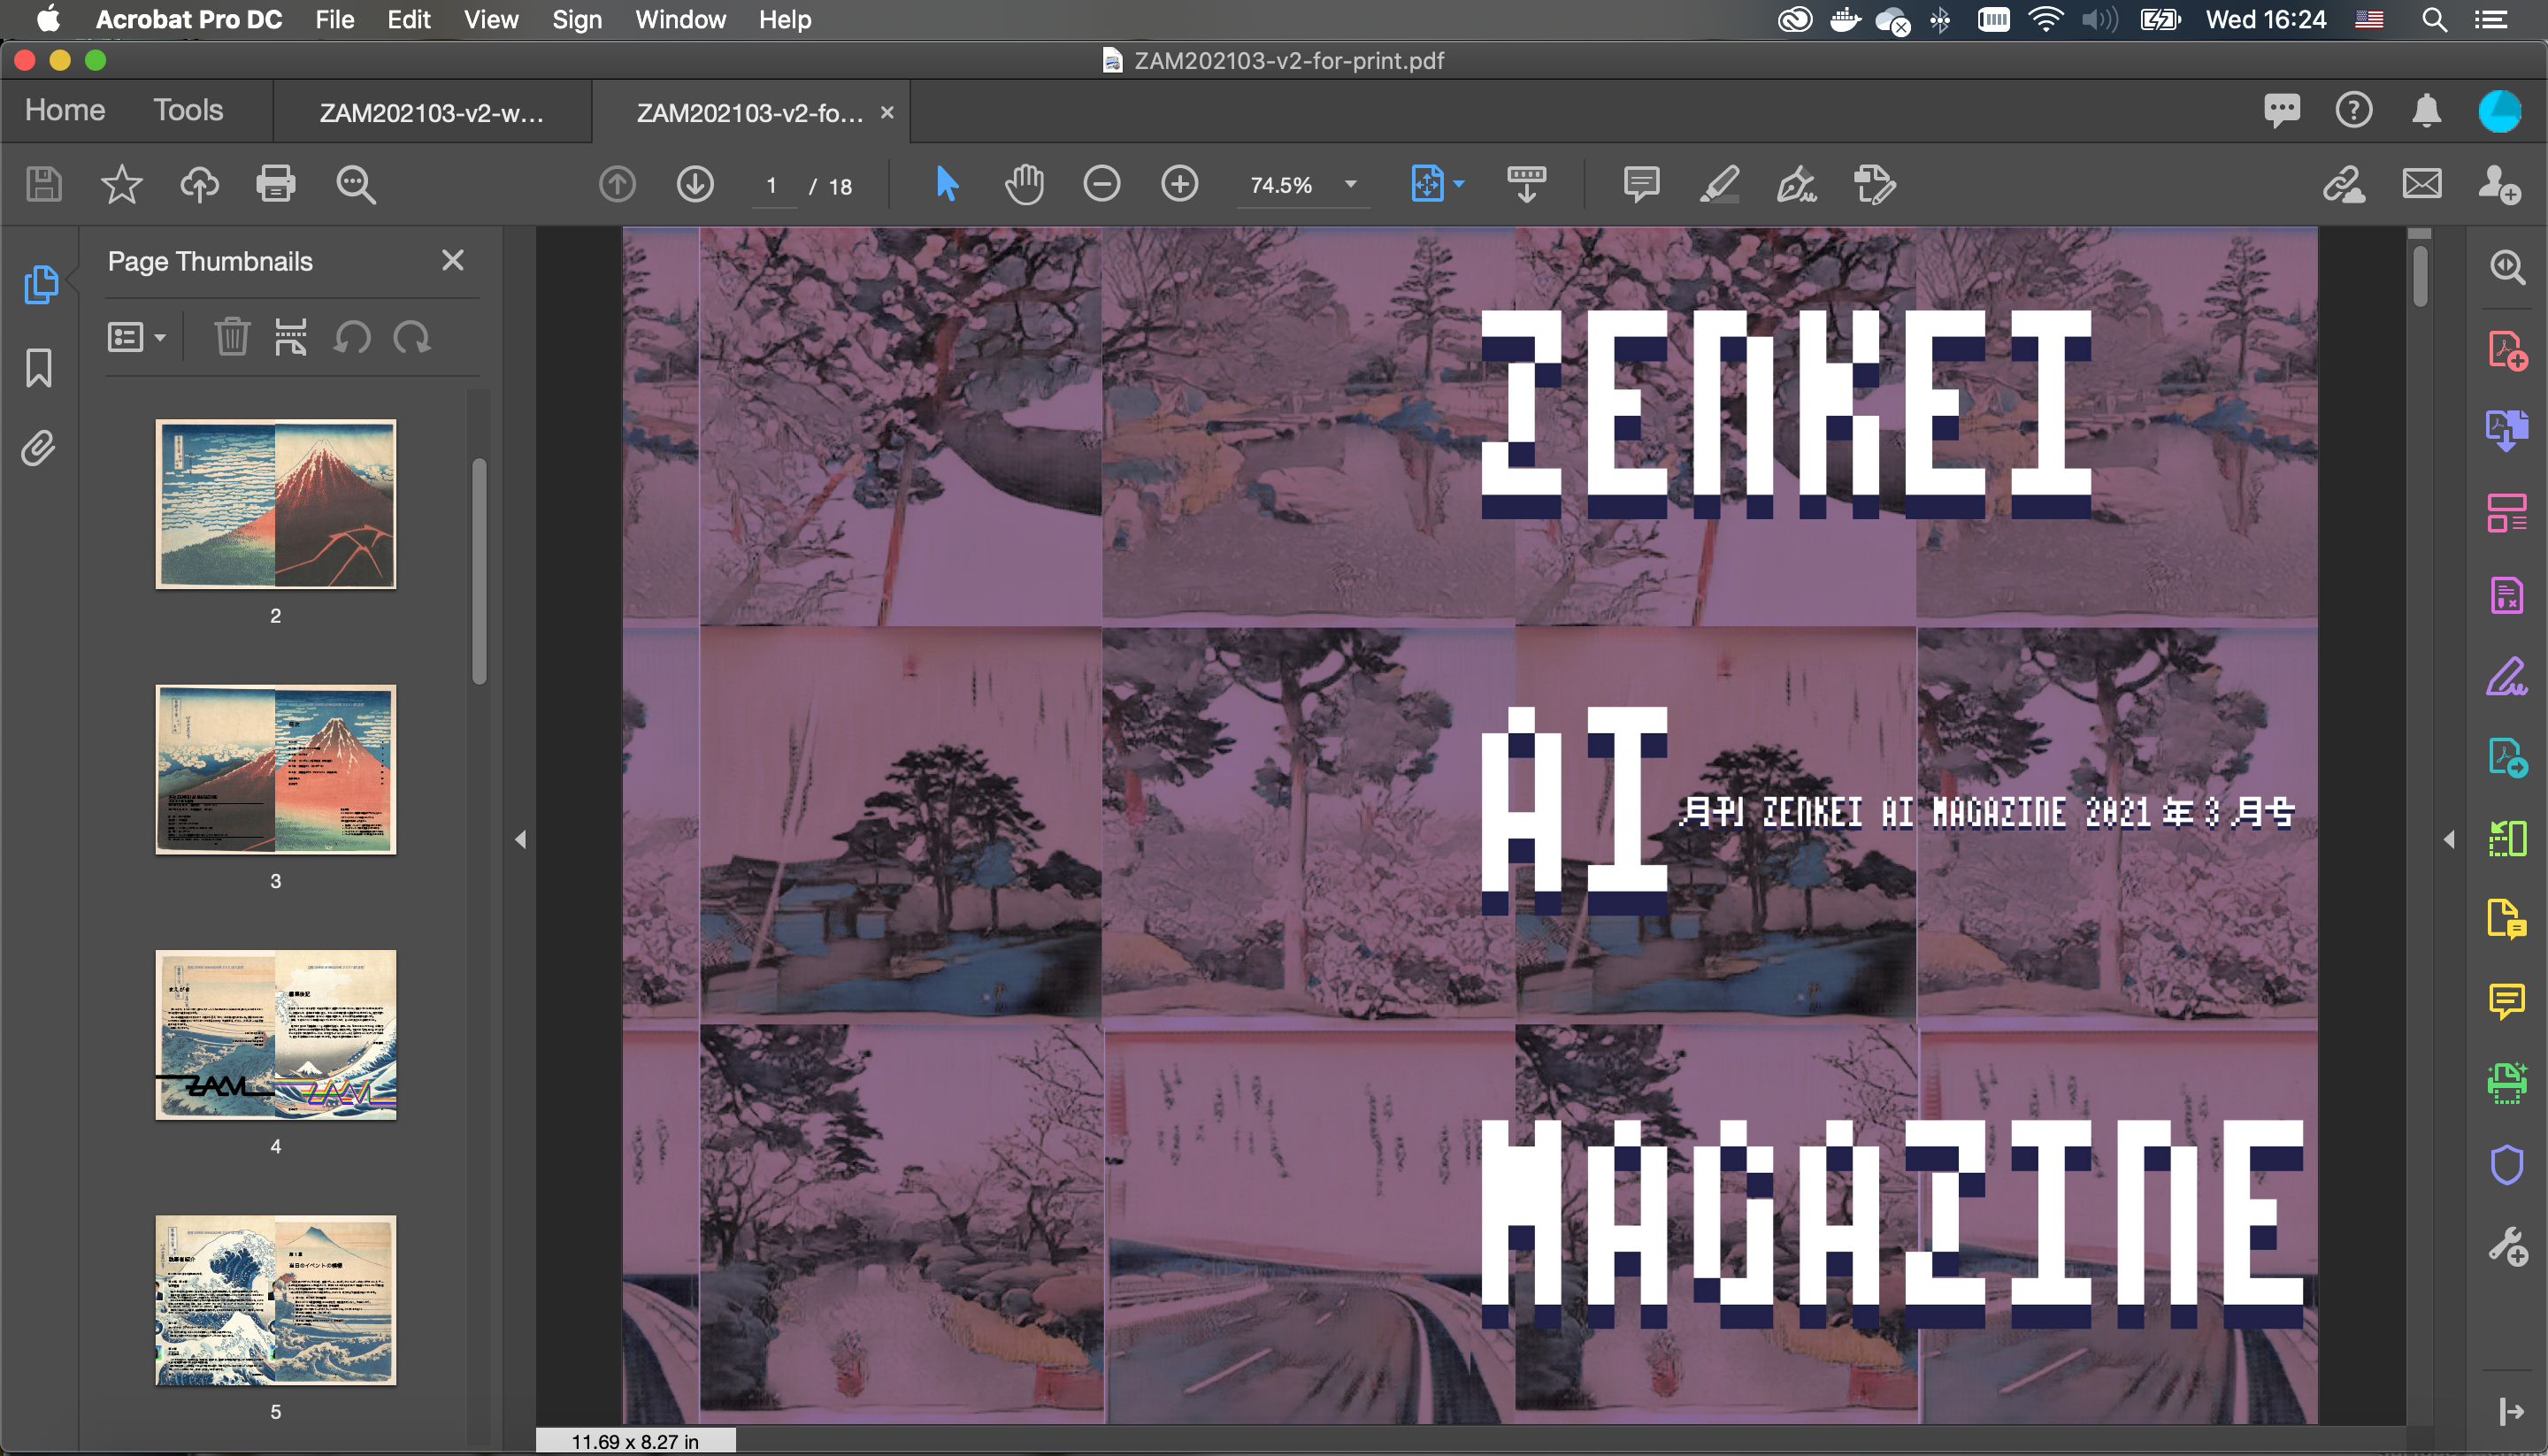
Task: Expand the right tools pane labels
Action: [x=2511, y=1411]
